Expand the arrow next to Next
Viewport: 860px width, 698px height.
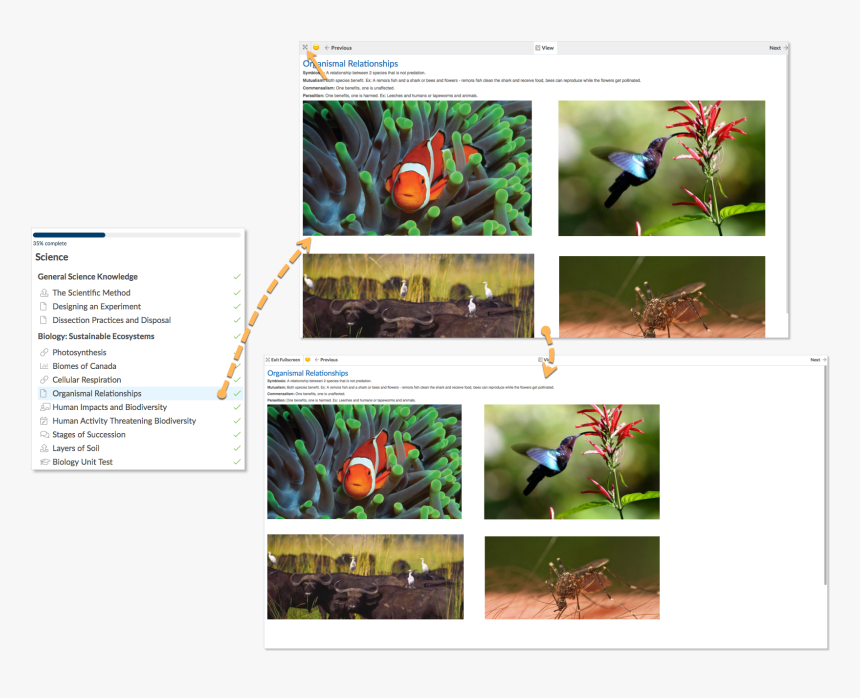(785, 47)
